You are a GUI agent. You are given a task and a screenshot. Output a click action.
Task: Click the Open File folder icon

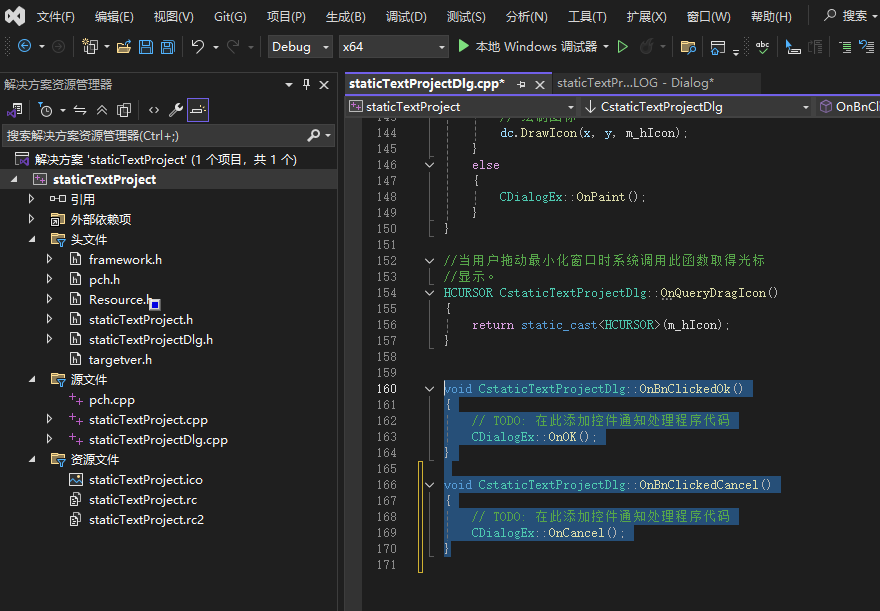pyautogui.click(x=124, y=47)
